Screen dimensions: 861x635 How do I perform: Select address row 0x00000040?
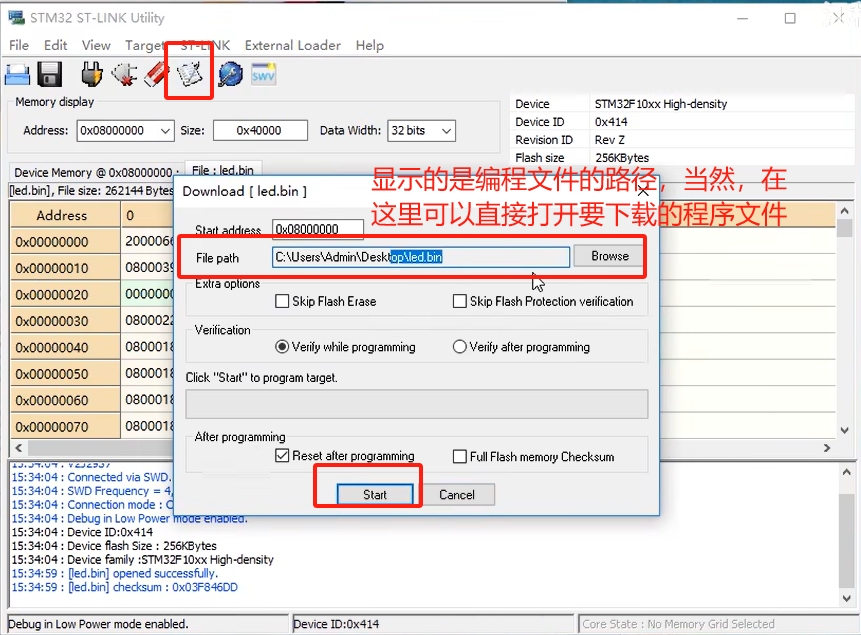coord(65,347)
